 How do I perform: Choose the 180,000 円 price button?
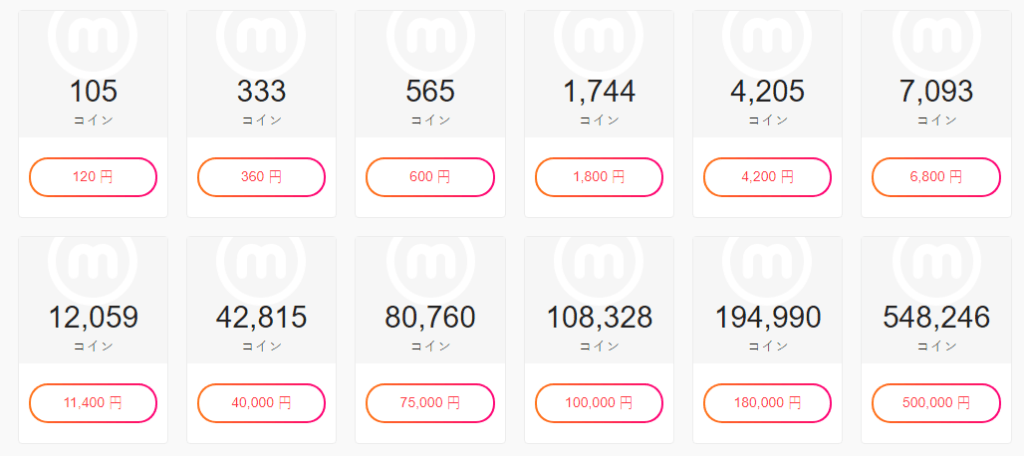tap(767, 403)
